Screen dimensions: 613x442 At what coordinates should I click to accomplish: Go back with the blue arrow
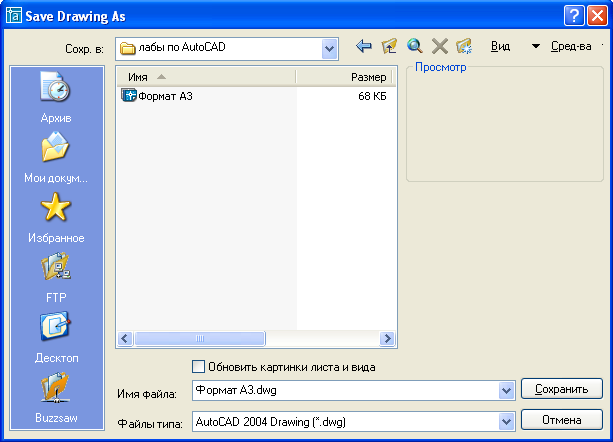pyautogui.click(x=364, y=47)
